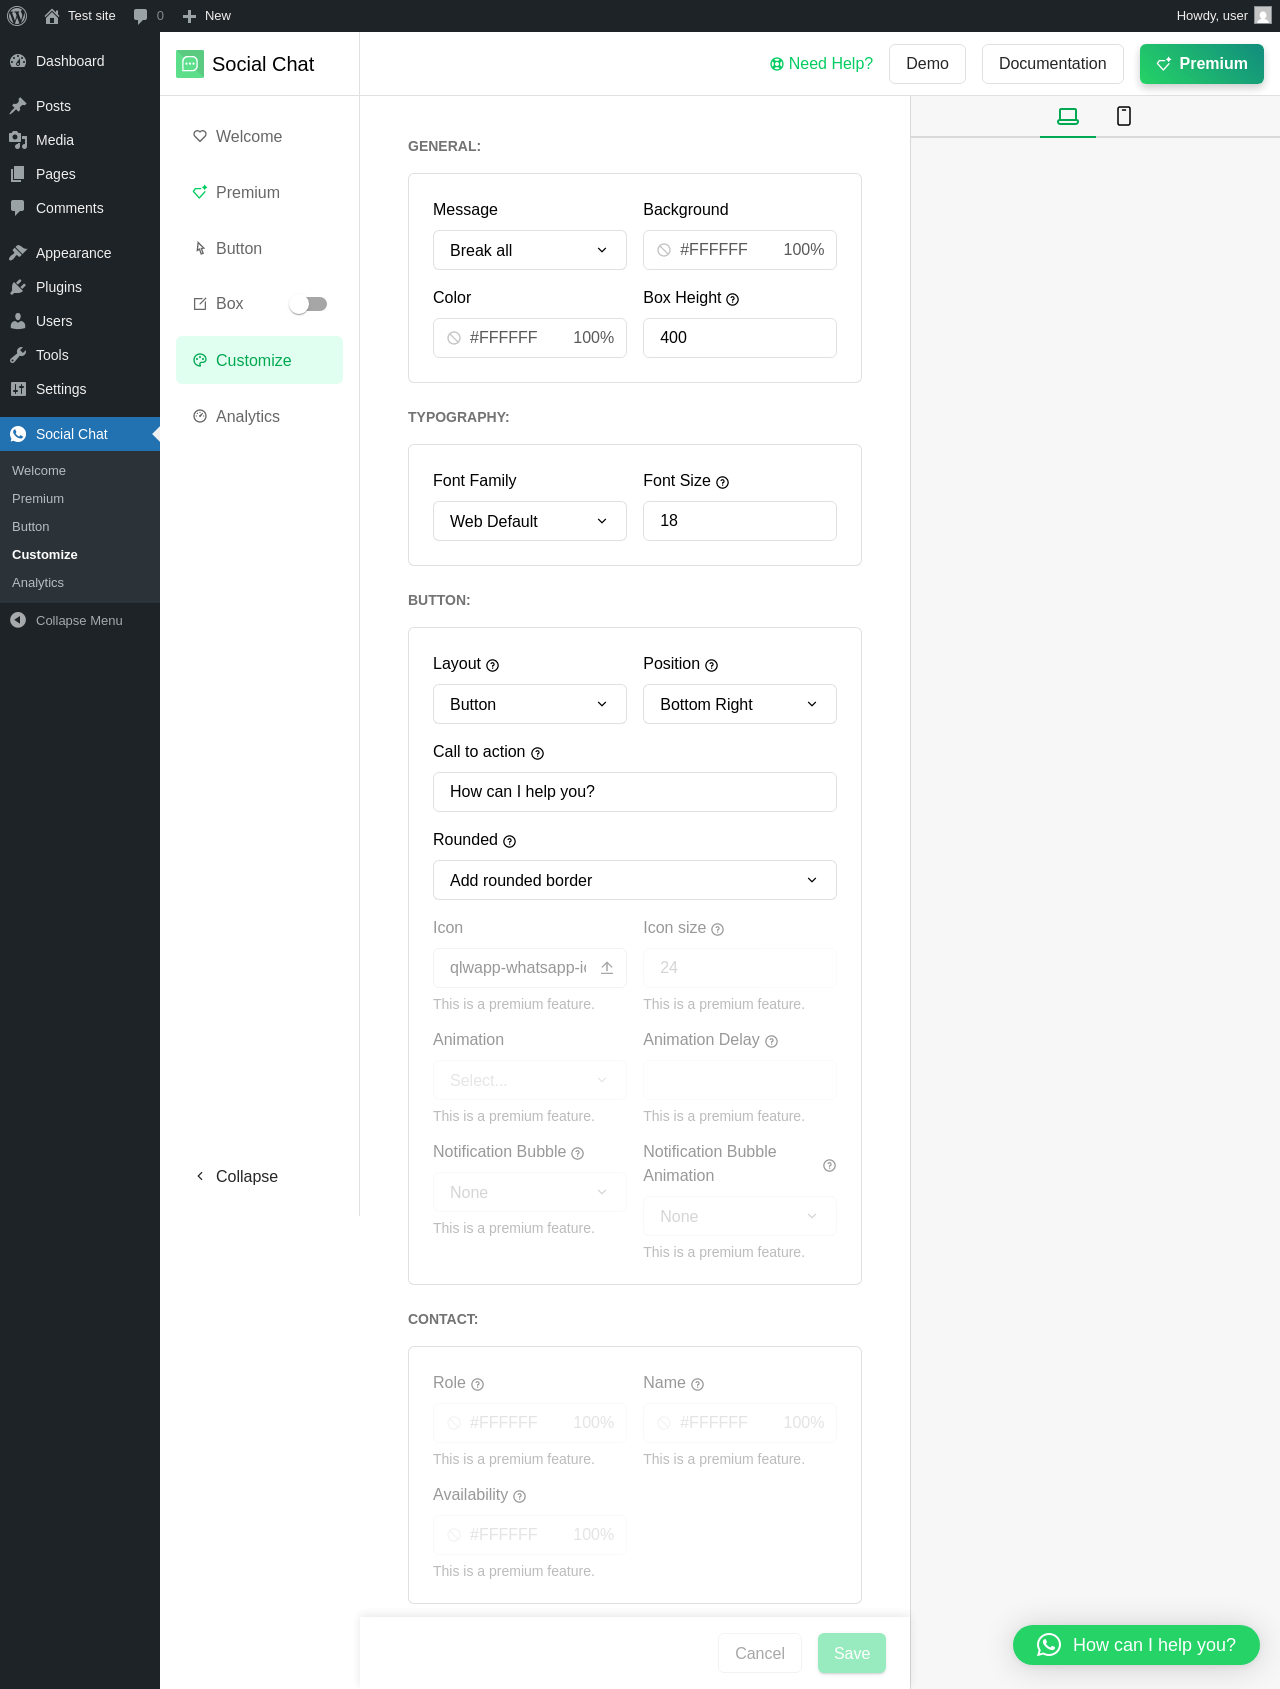Open the Animation Select dropdown
Viewport: 1280px width, 1689px height.
pyautogui.click(x=530, y=1080)
